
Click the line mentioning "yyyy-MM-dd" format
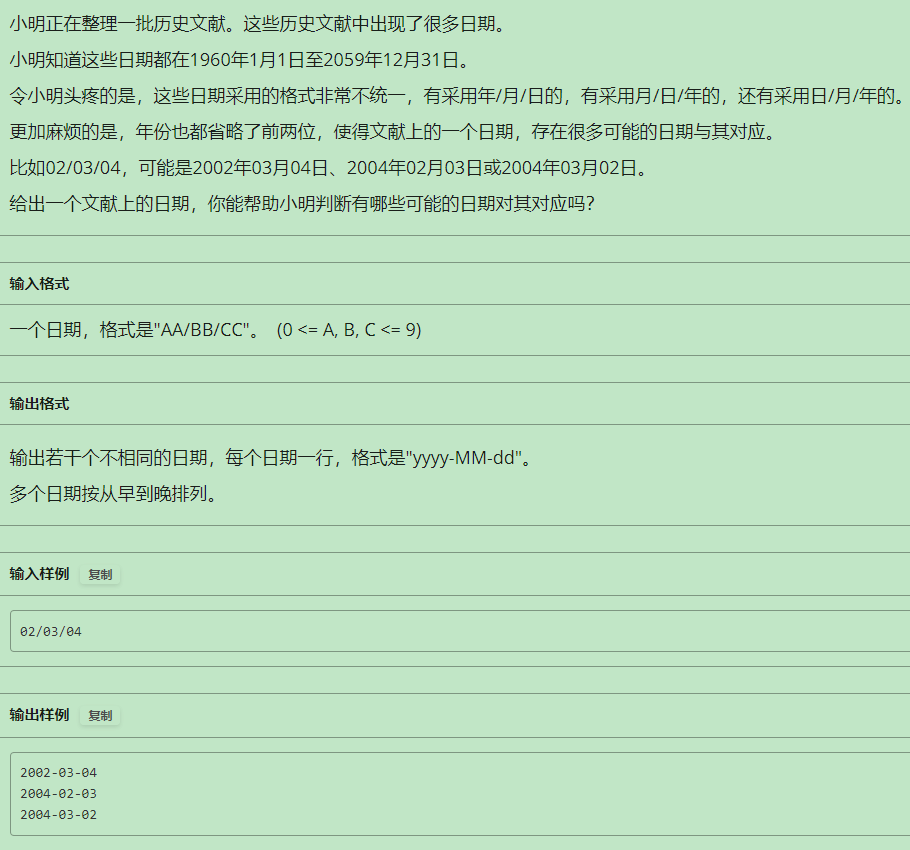coord(271,458)
